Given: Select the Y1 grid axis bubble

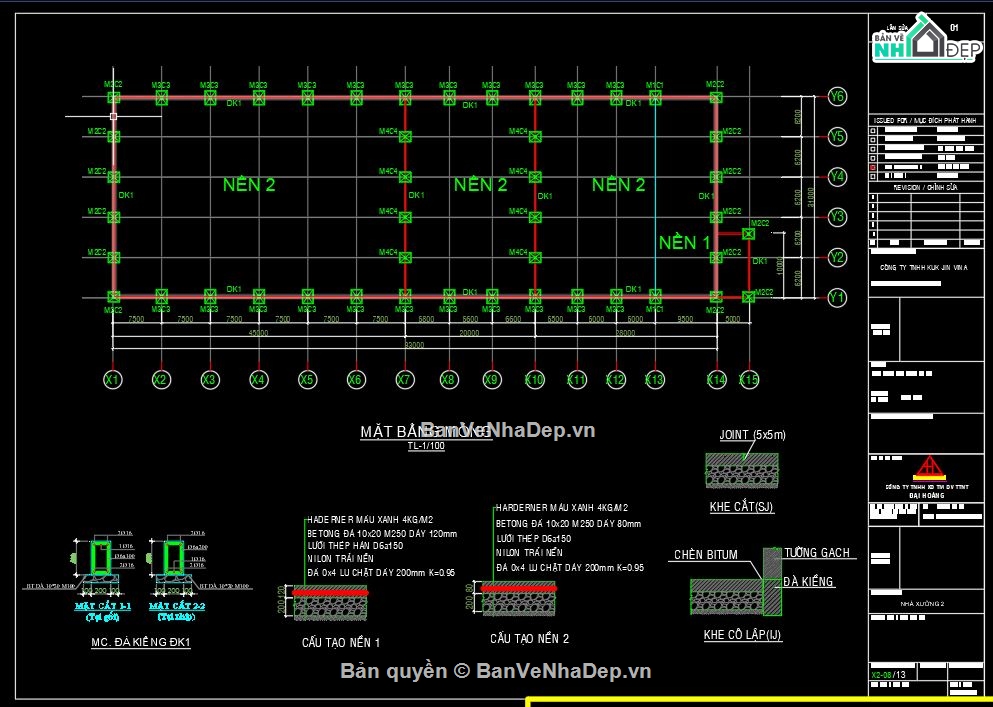Looking at the screenshot, I should 837,297.
